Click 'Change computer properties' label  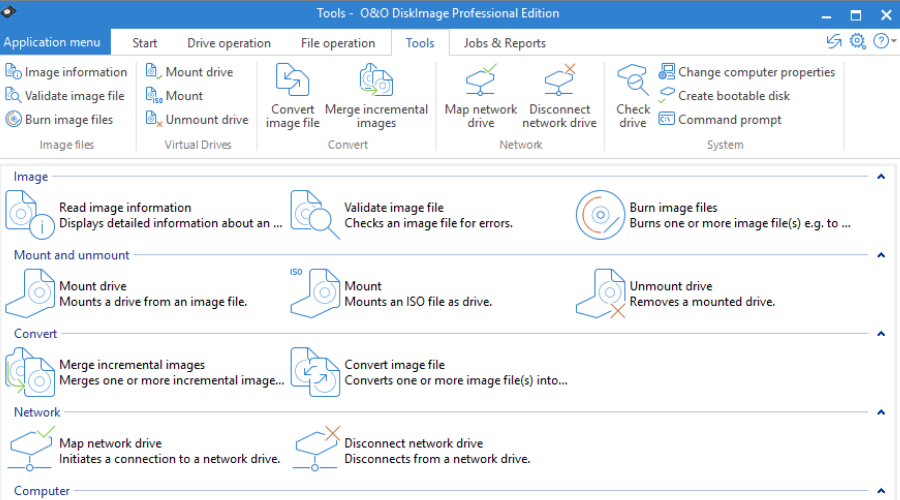(757, 72)
